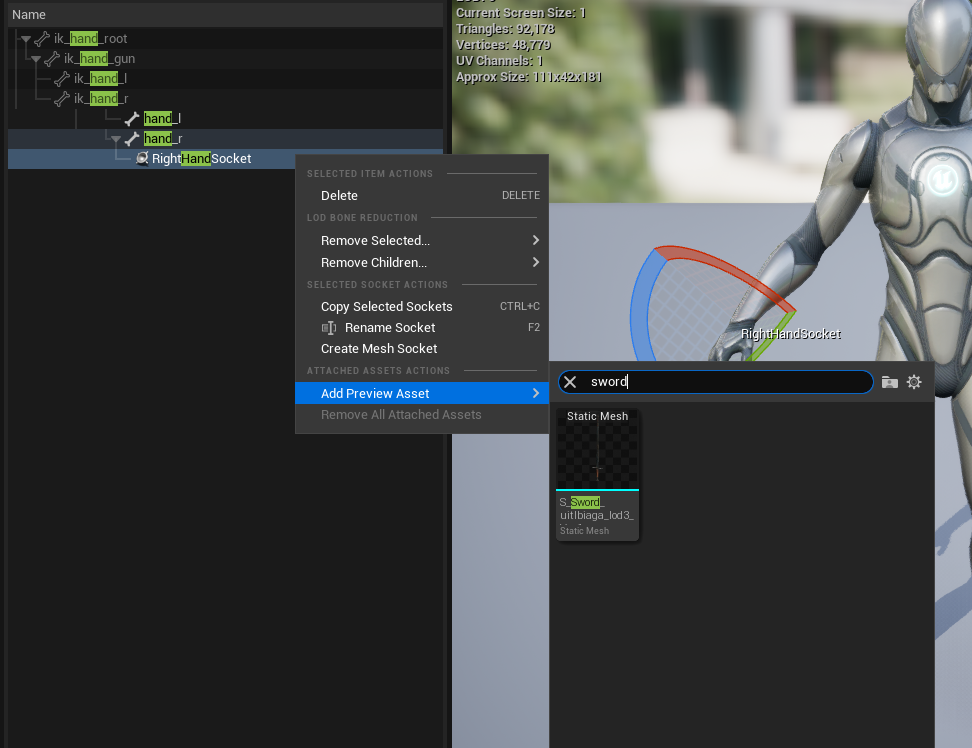Click RightHandSocket label in viewport
The image size is (972, 748).
click(790, 334)
